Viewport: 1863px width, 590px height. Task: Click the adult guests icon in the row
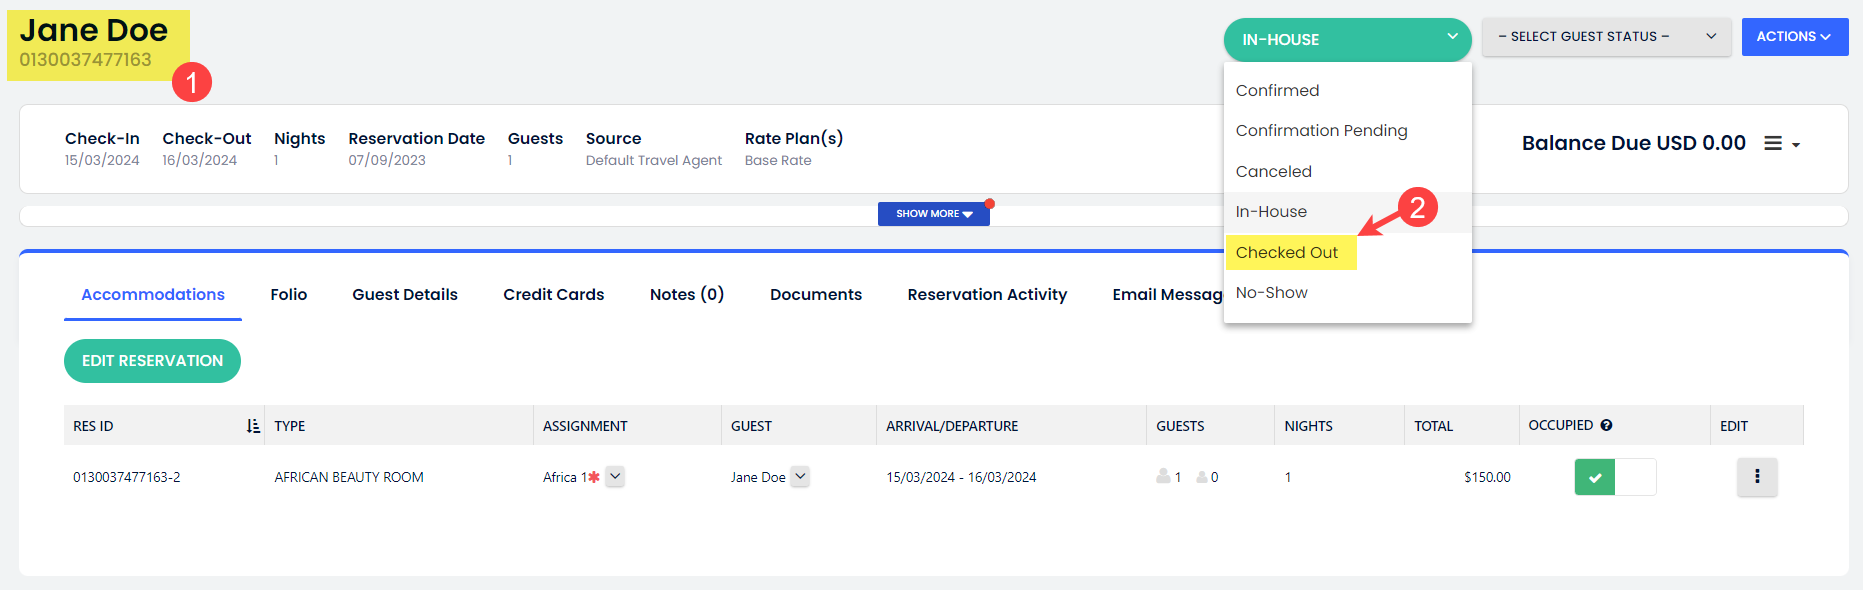pos(1163,477)
